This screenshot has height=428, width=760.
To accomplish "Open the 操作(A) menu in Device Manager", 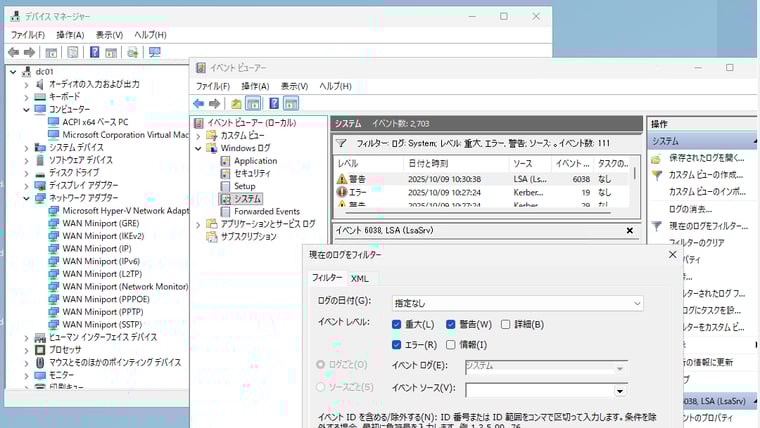I will click(x=70, y=34).
